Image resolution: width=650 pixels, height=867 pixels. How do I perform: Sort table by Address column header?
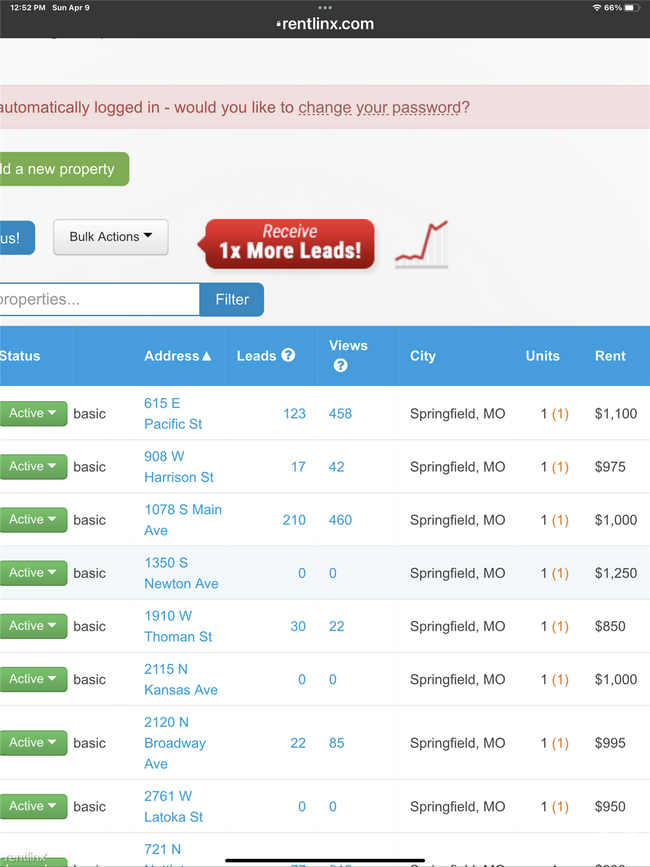tap(177, 356)
